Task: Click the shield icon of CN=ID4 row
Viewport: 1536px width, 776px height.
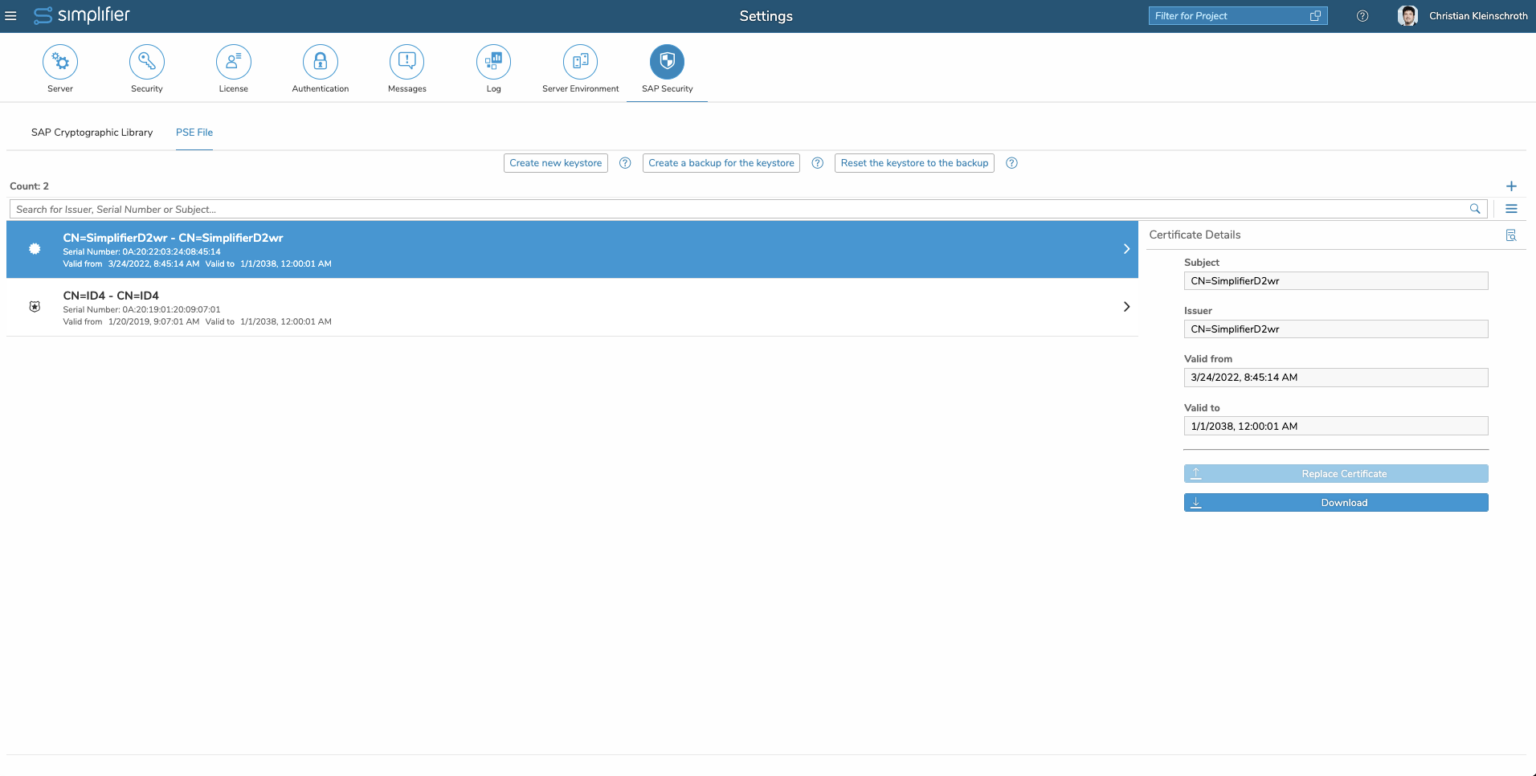Action: (x=35, y=307)
